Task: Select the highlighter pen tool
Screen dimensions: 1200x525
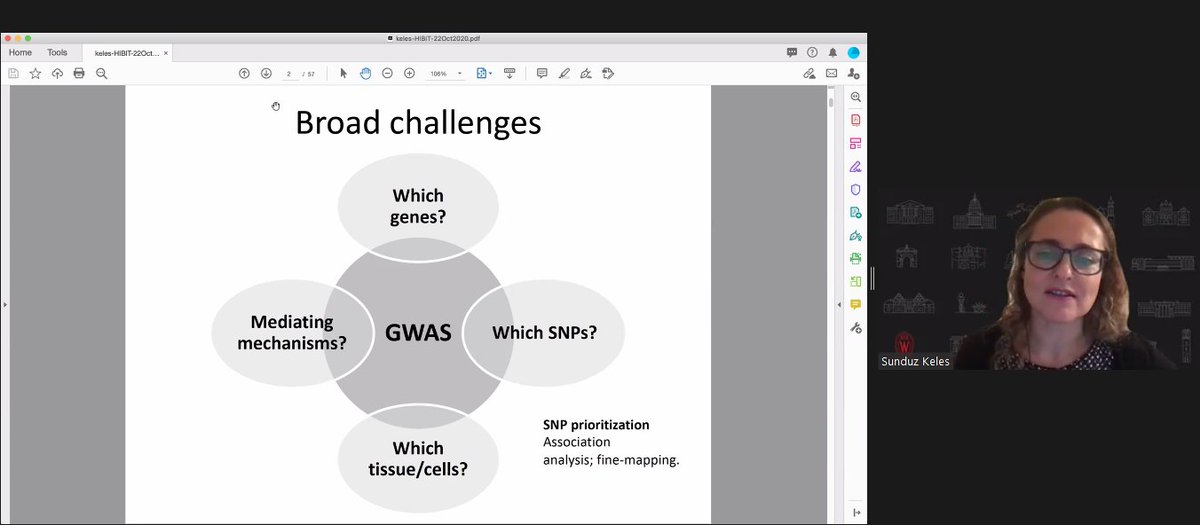Action: [x=564, y=73]
